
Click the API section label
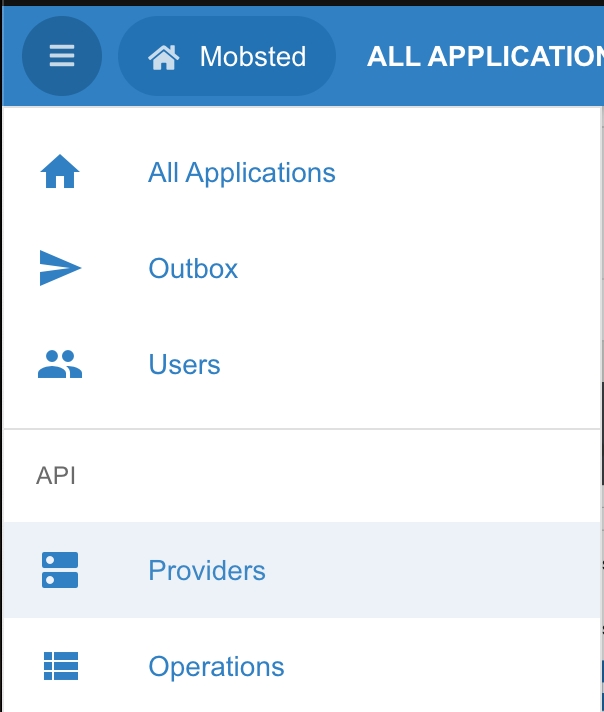point(56,476)
